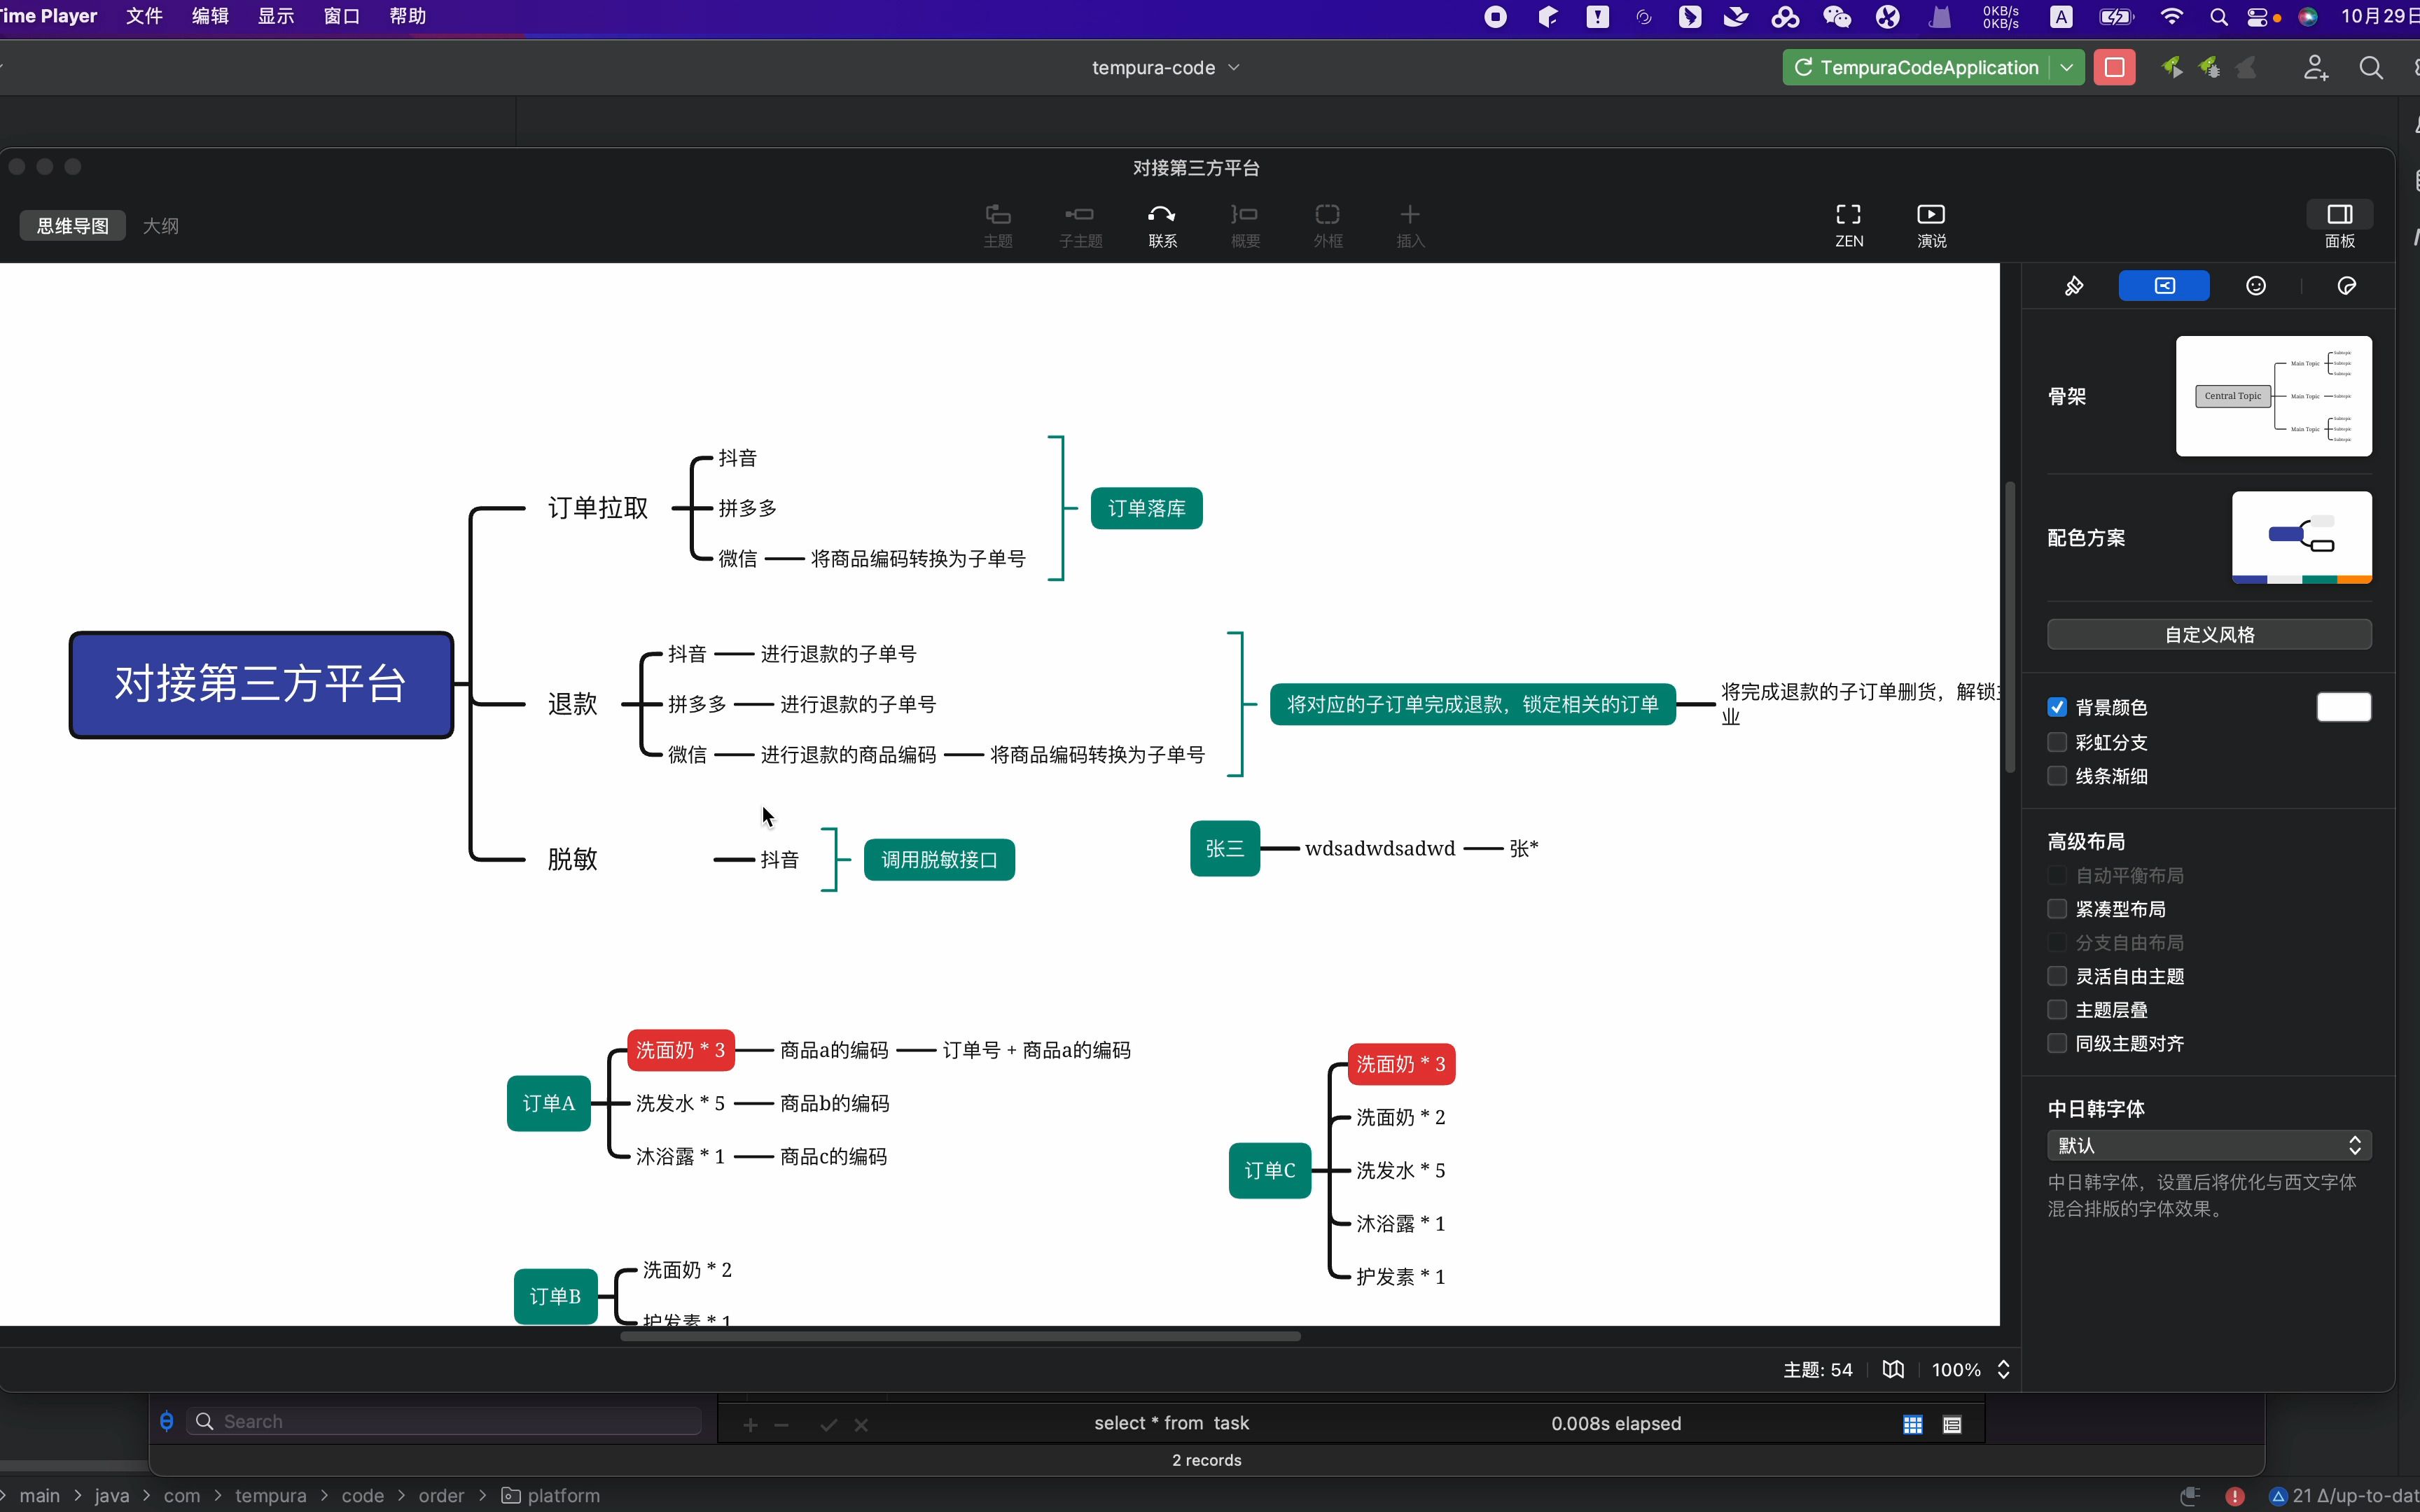Open the 编辑 menu

tap(210, 16)
